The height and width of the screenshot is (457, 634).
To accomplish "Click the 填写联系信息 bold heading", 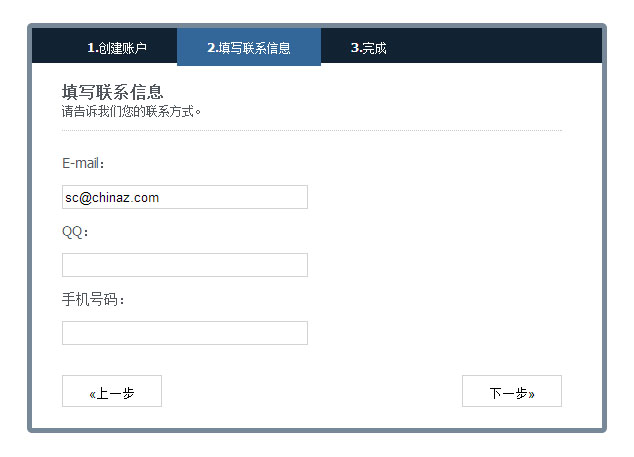I will pyautogui.click(x=112, y=92).
